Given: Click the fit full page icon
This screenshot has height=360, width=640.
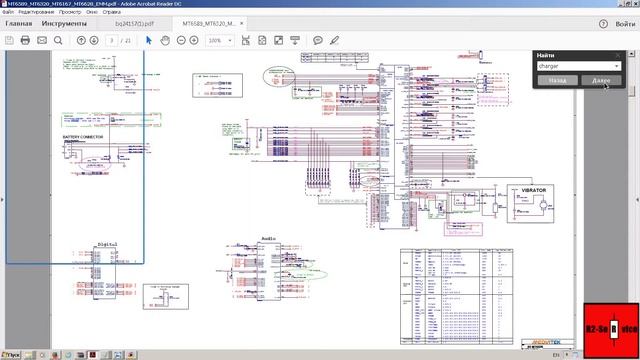Looking at the screenshot, I should click(262, 40).
